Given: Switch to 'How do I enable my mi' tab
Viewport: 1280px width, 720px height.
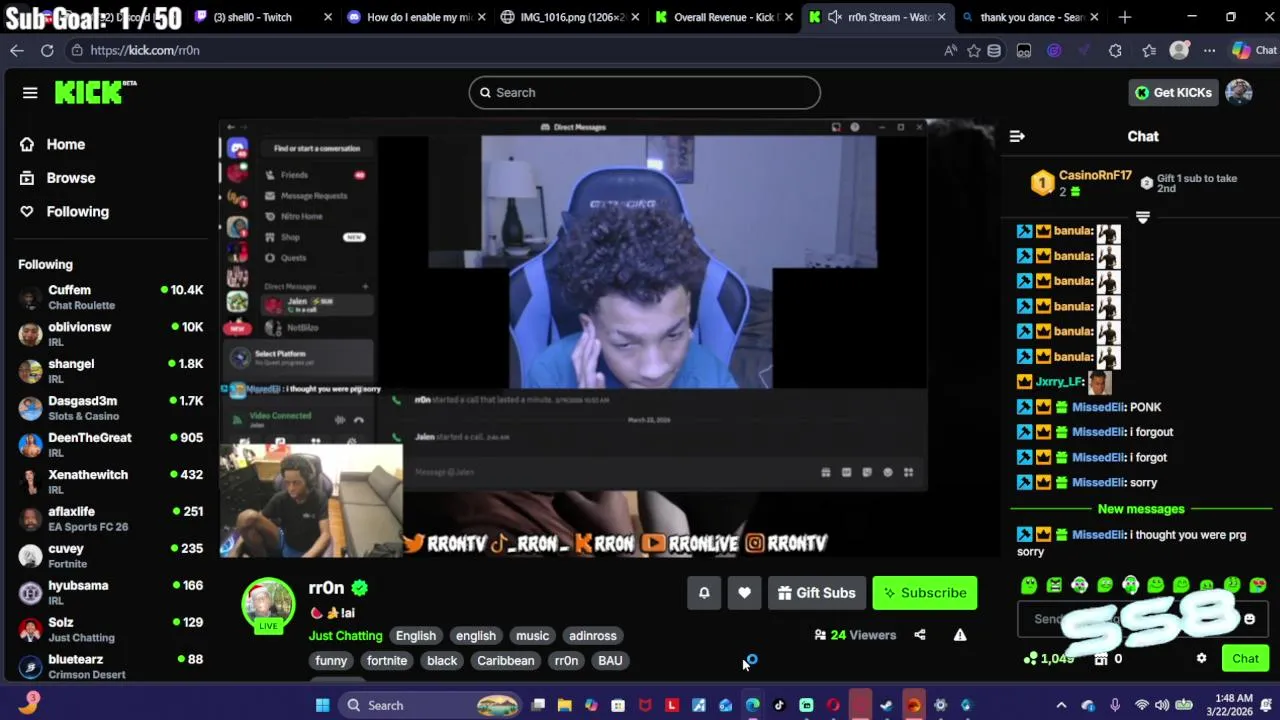Looking at the screenshot, I should tap(418, 17).
